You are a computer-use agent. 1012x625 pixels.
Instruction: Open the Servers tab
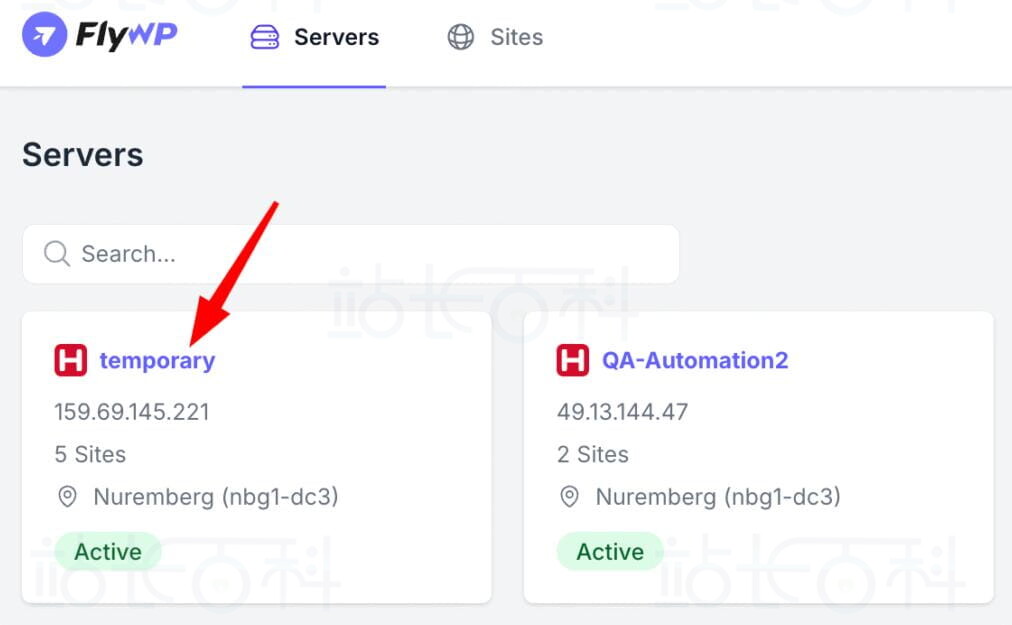[314, 37]
